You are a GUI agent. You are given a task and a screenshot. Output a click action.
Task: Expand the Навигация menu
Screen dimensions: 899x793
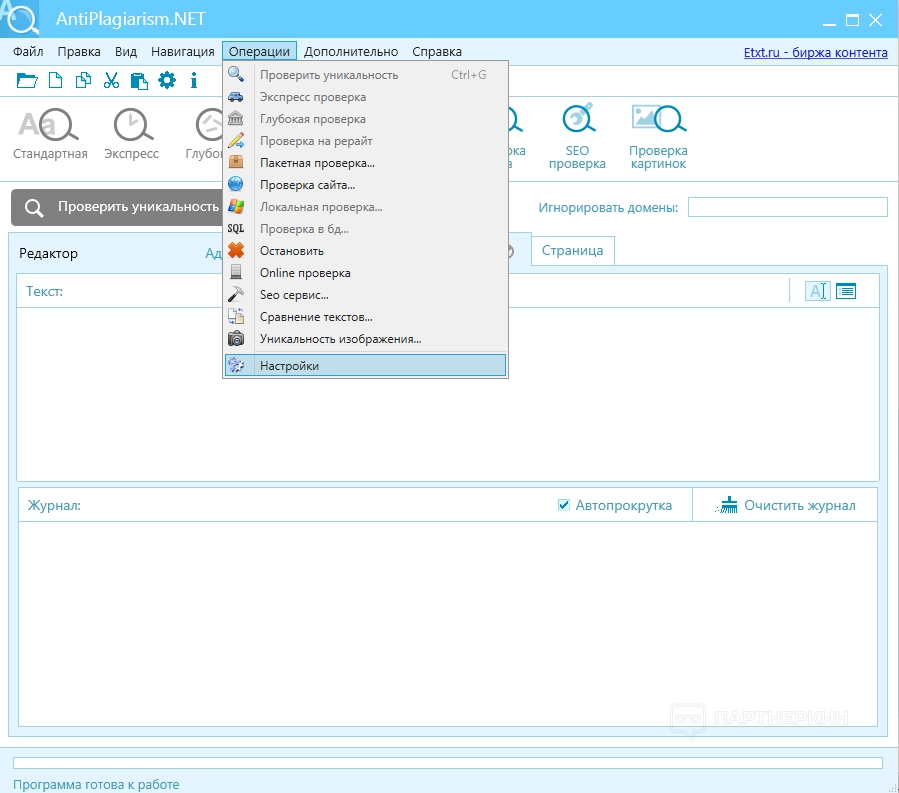pyautogui.click(x=183, y=52)
